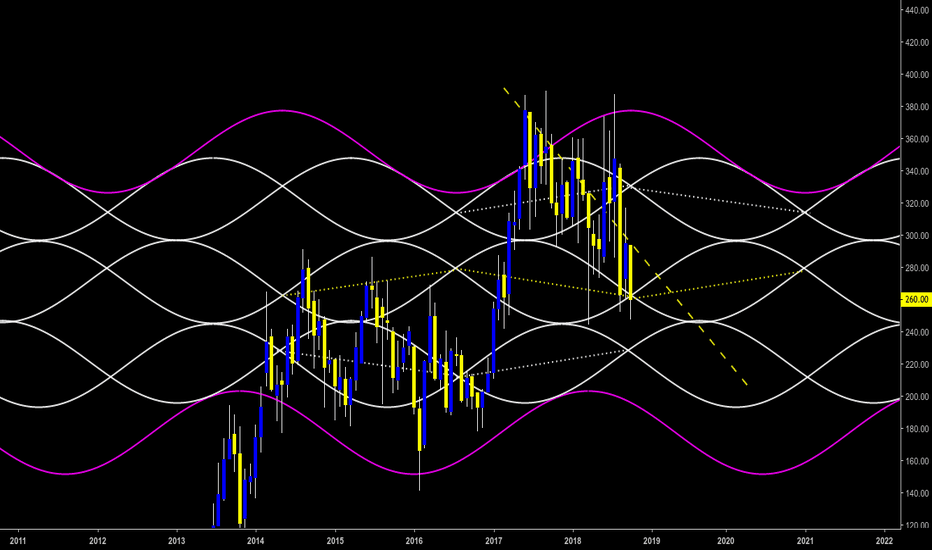
Task: Click the 2015 year label on time axis
Action: [335, 540]
